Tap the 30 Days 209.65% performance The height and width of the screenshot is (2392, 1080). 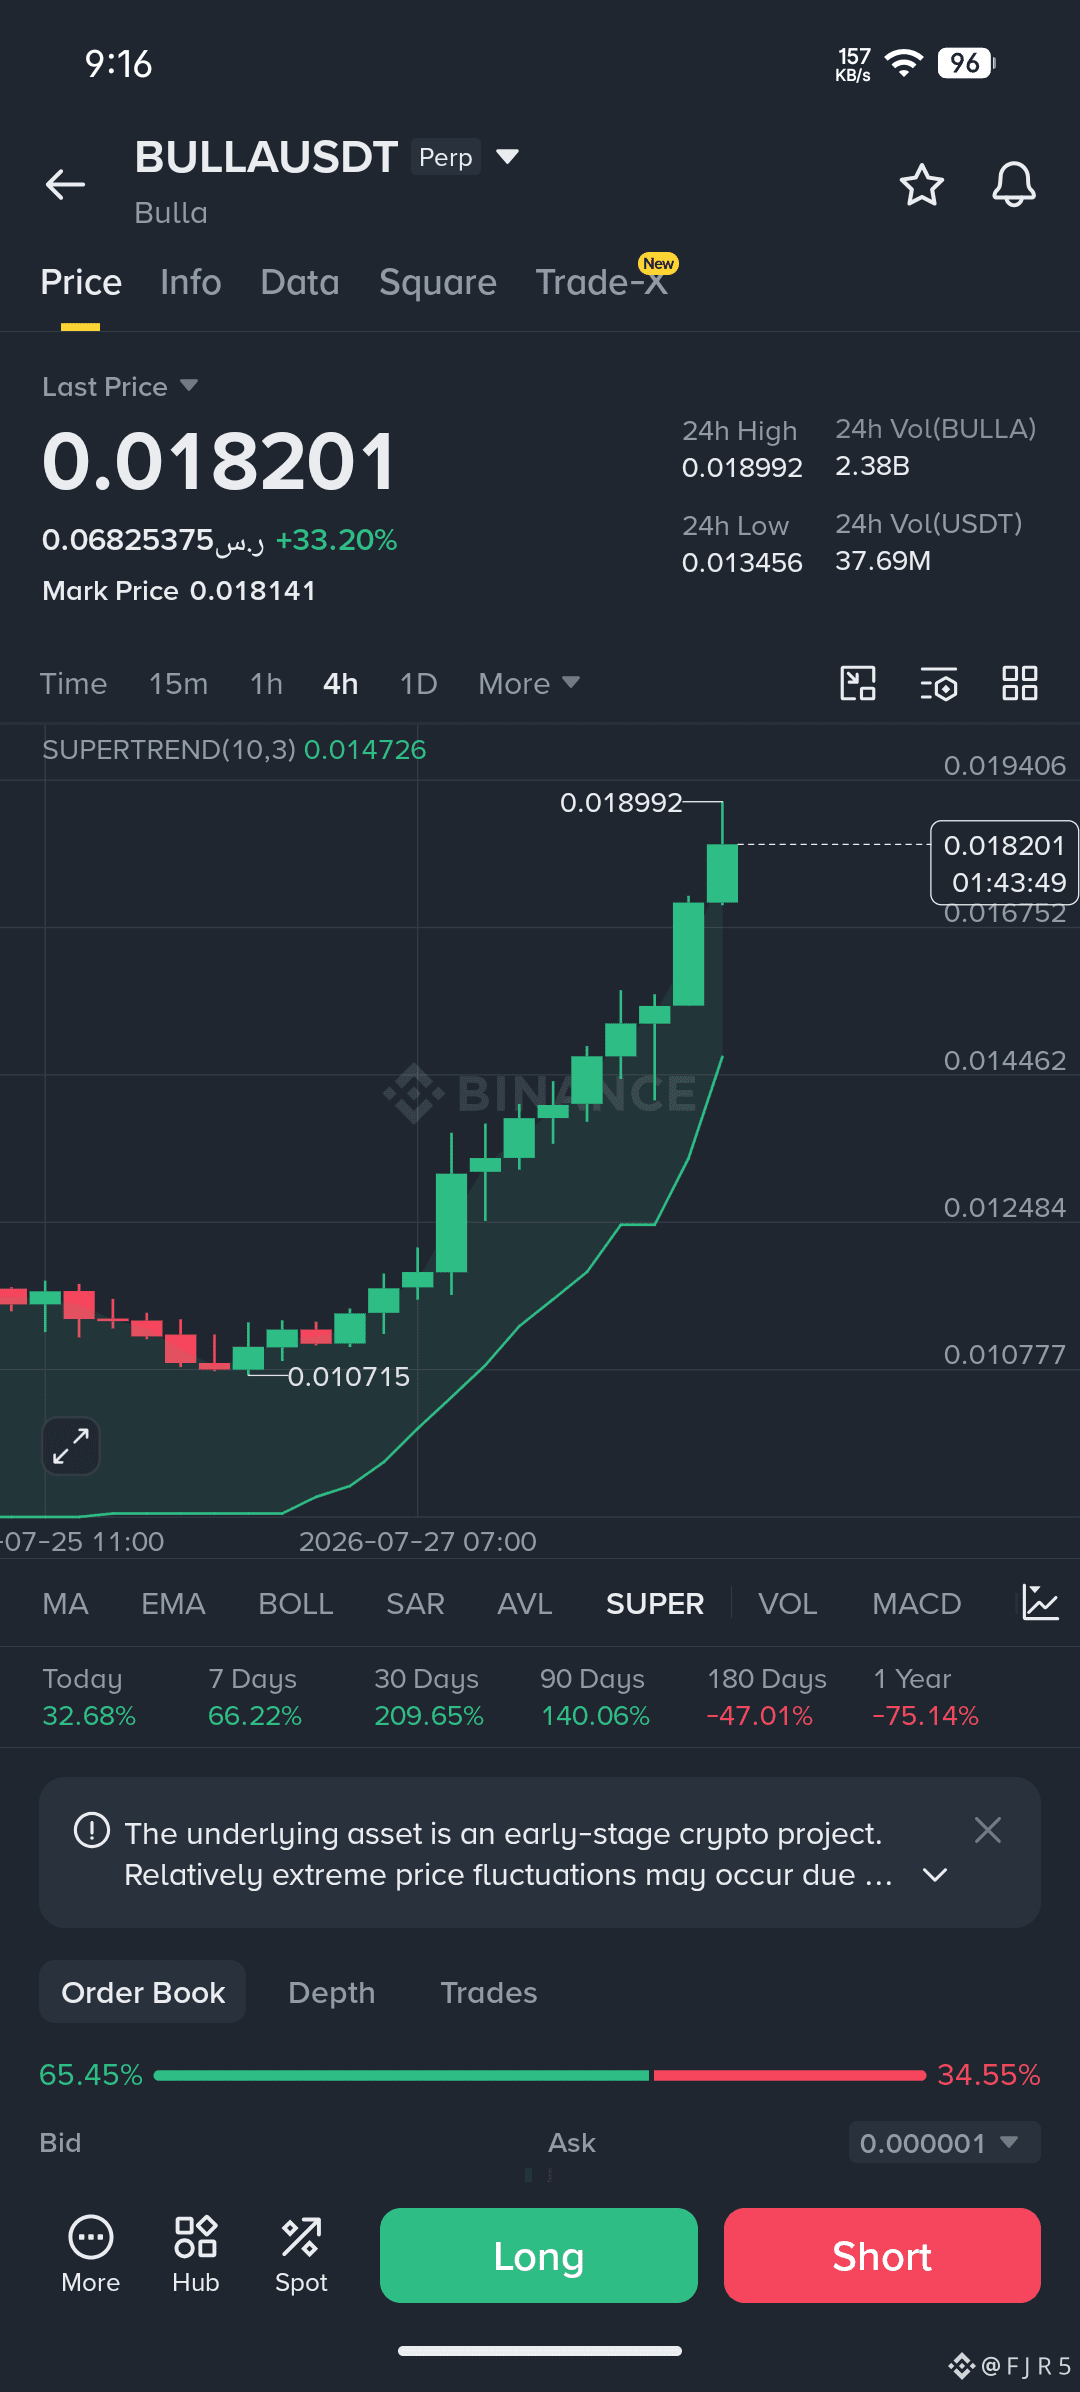tap(429, 1697)
